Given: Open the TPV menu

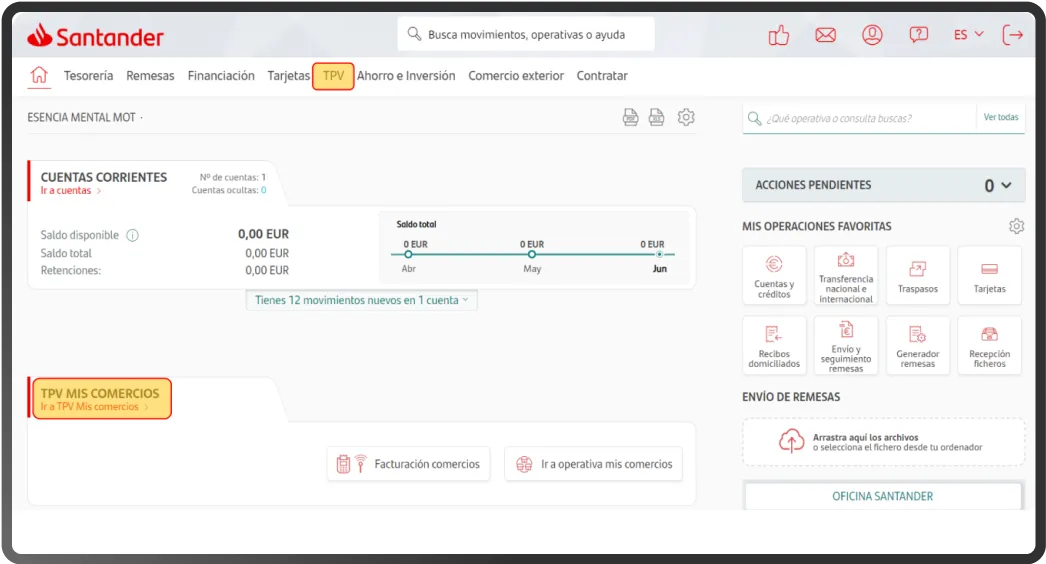Looking at the screenshot, I should 334,75.
